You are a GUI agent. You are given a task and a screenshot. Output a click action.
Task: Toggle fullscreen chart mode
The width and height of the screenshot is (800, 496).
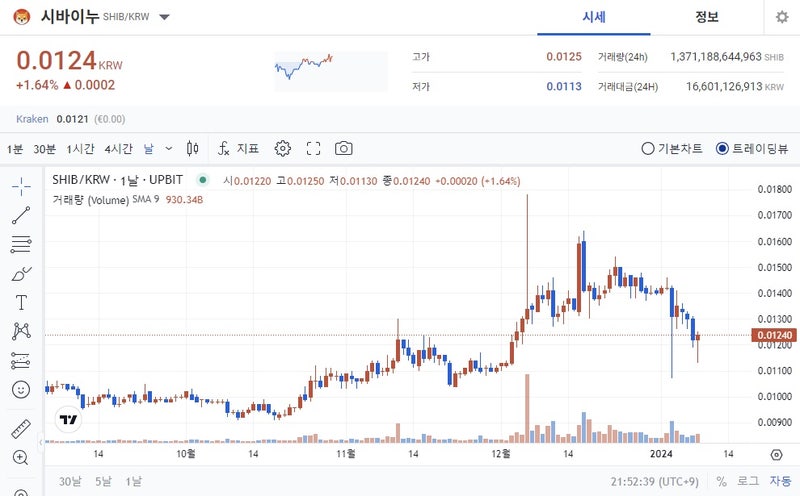coord(313,148)
